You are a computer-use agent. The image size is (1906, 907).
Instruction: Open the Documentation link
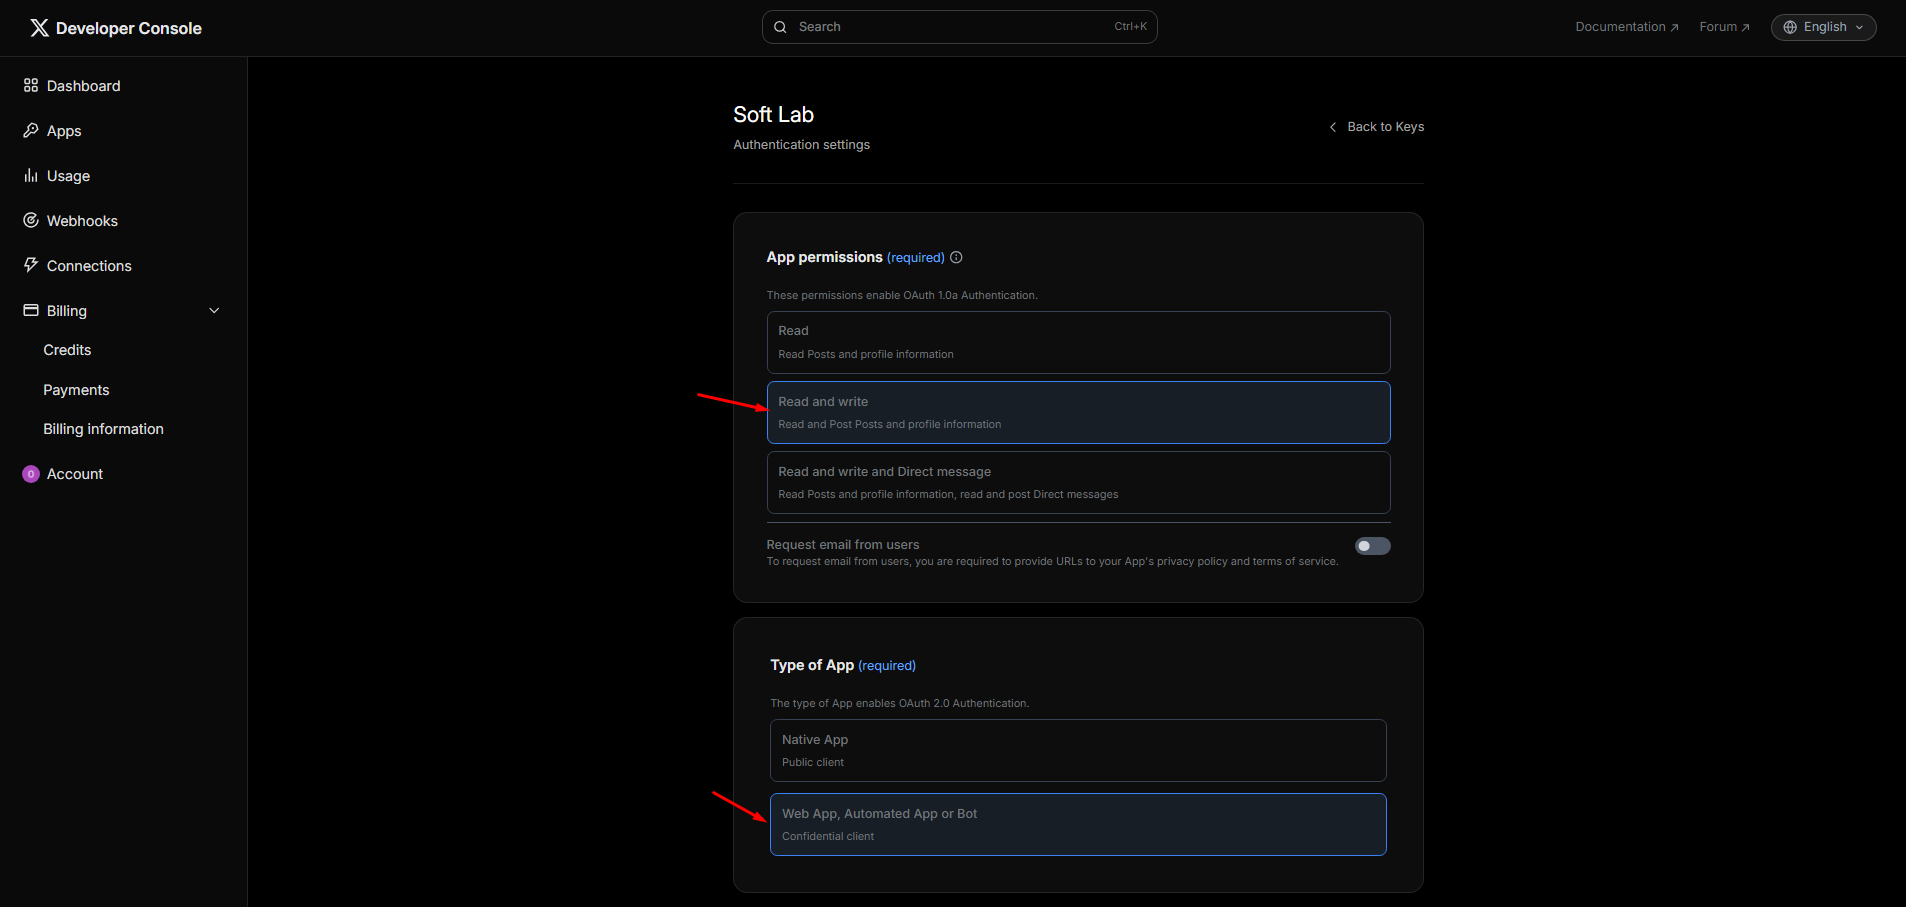(1626, 27)
